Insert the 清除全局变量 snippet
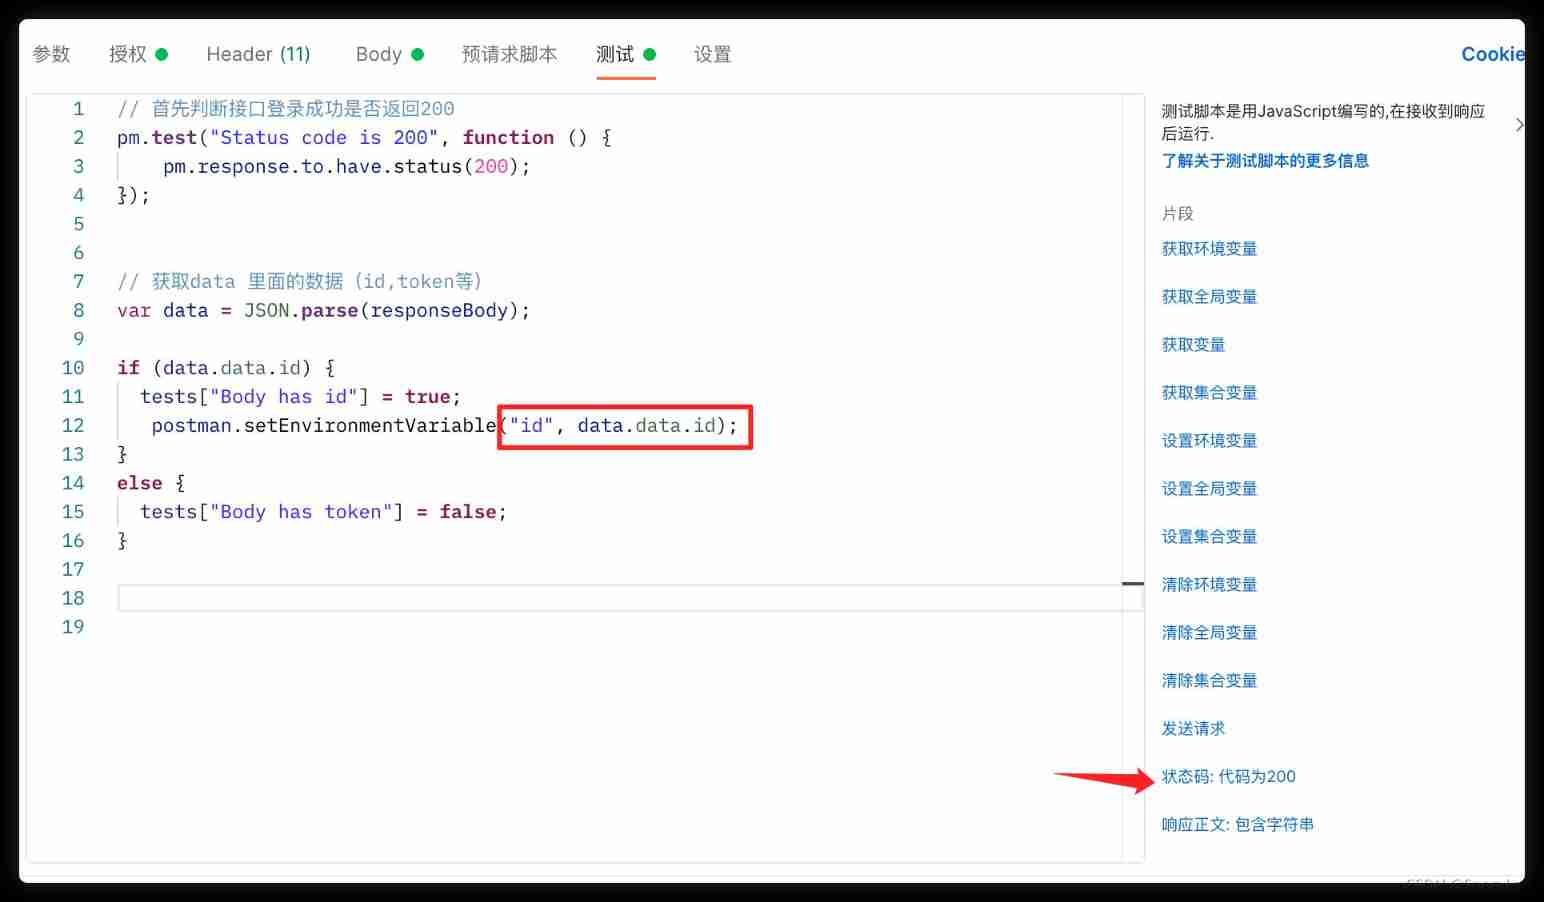The image size is (1544, 902). tap(1209, 632)
